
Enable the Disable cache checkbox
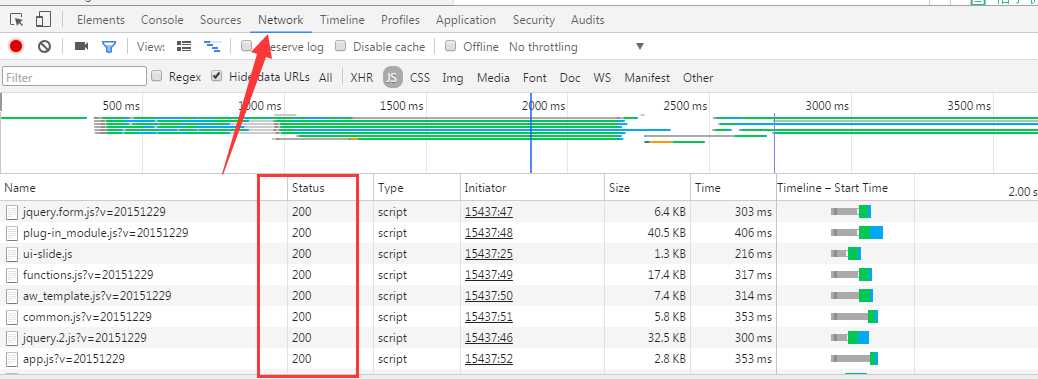[340, 46]
